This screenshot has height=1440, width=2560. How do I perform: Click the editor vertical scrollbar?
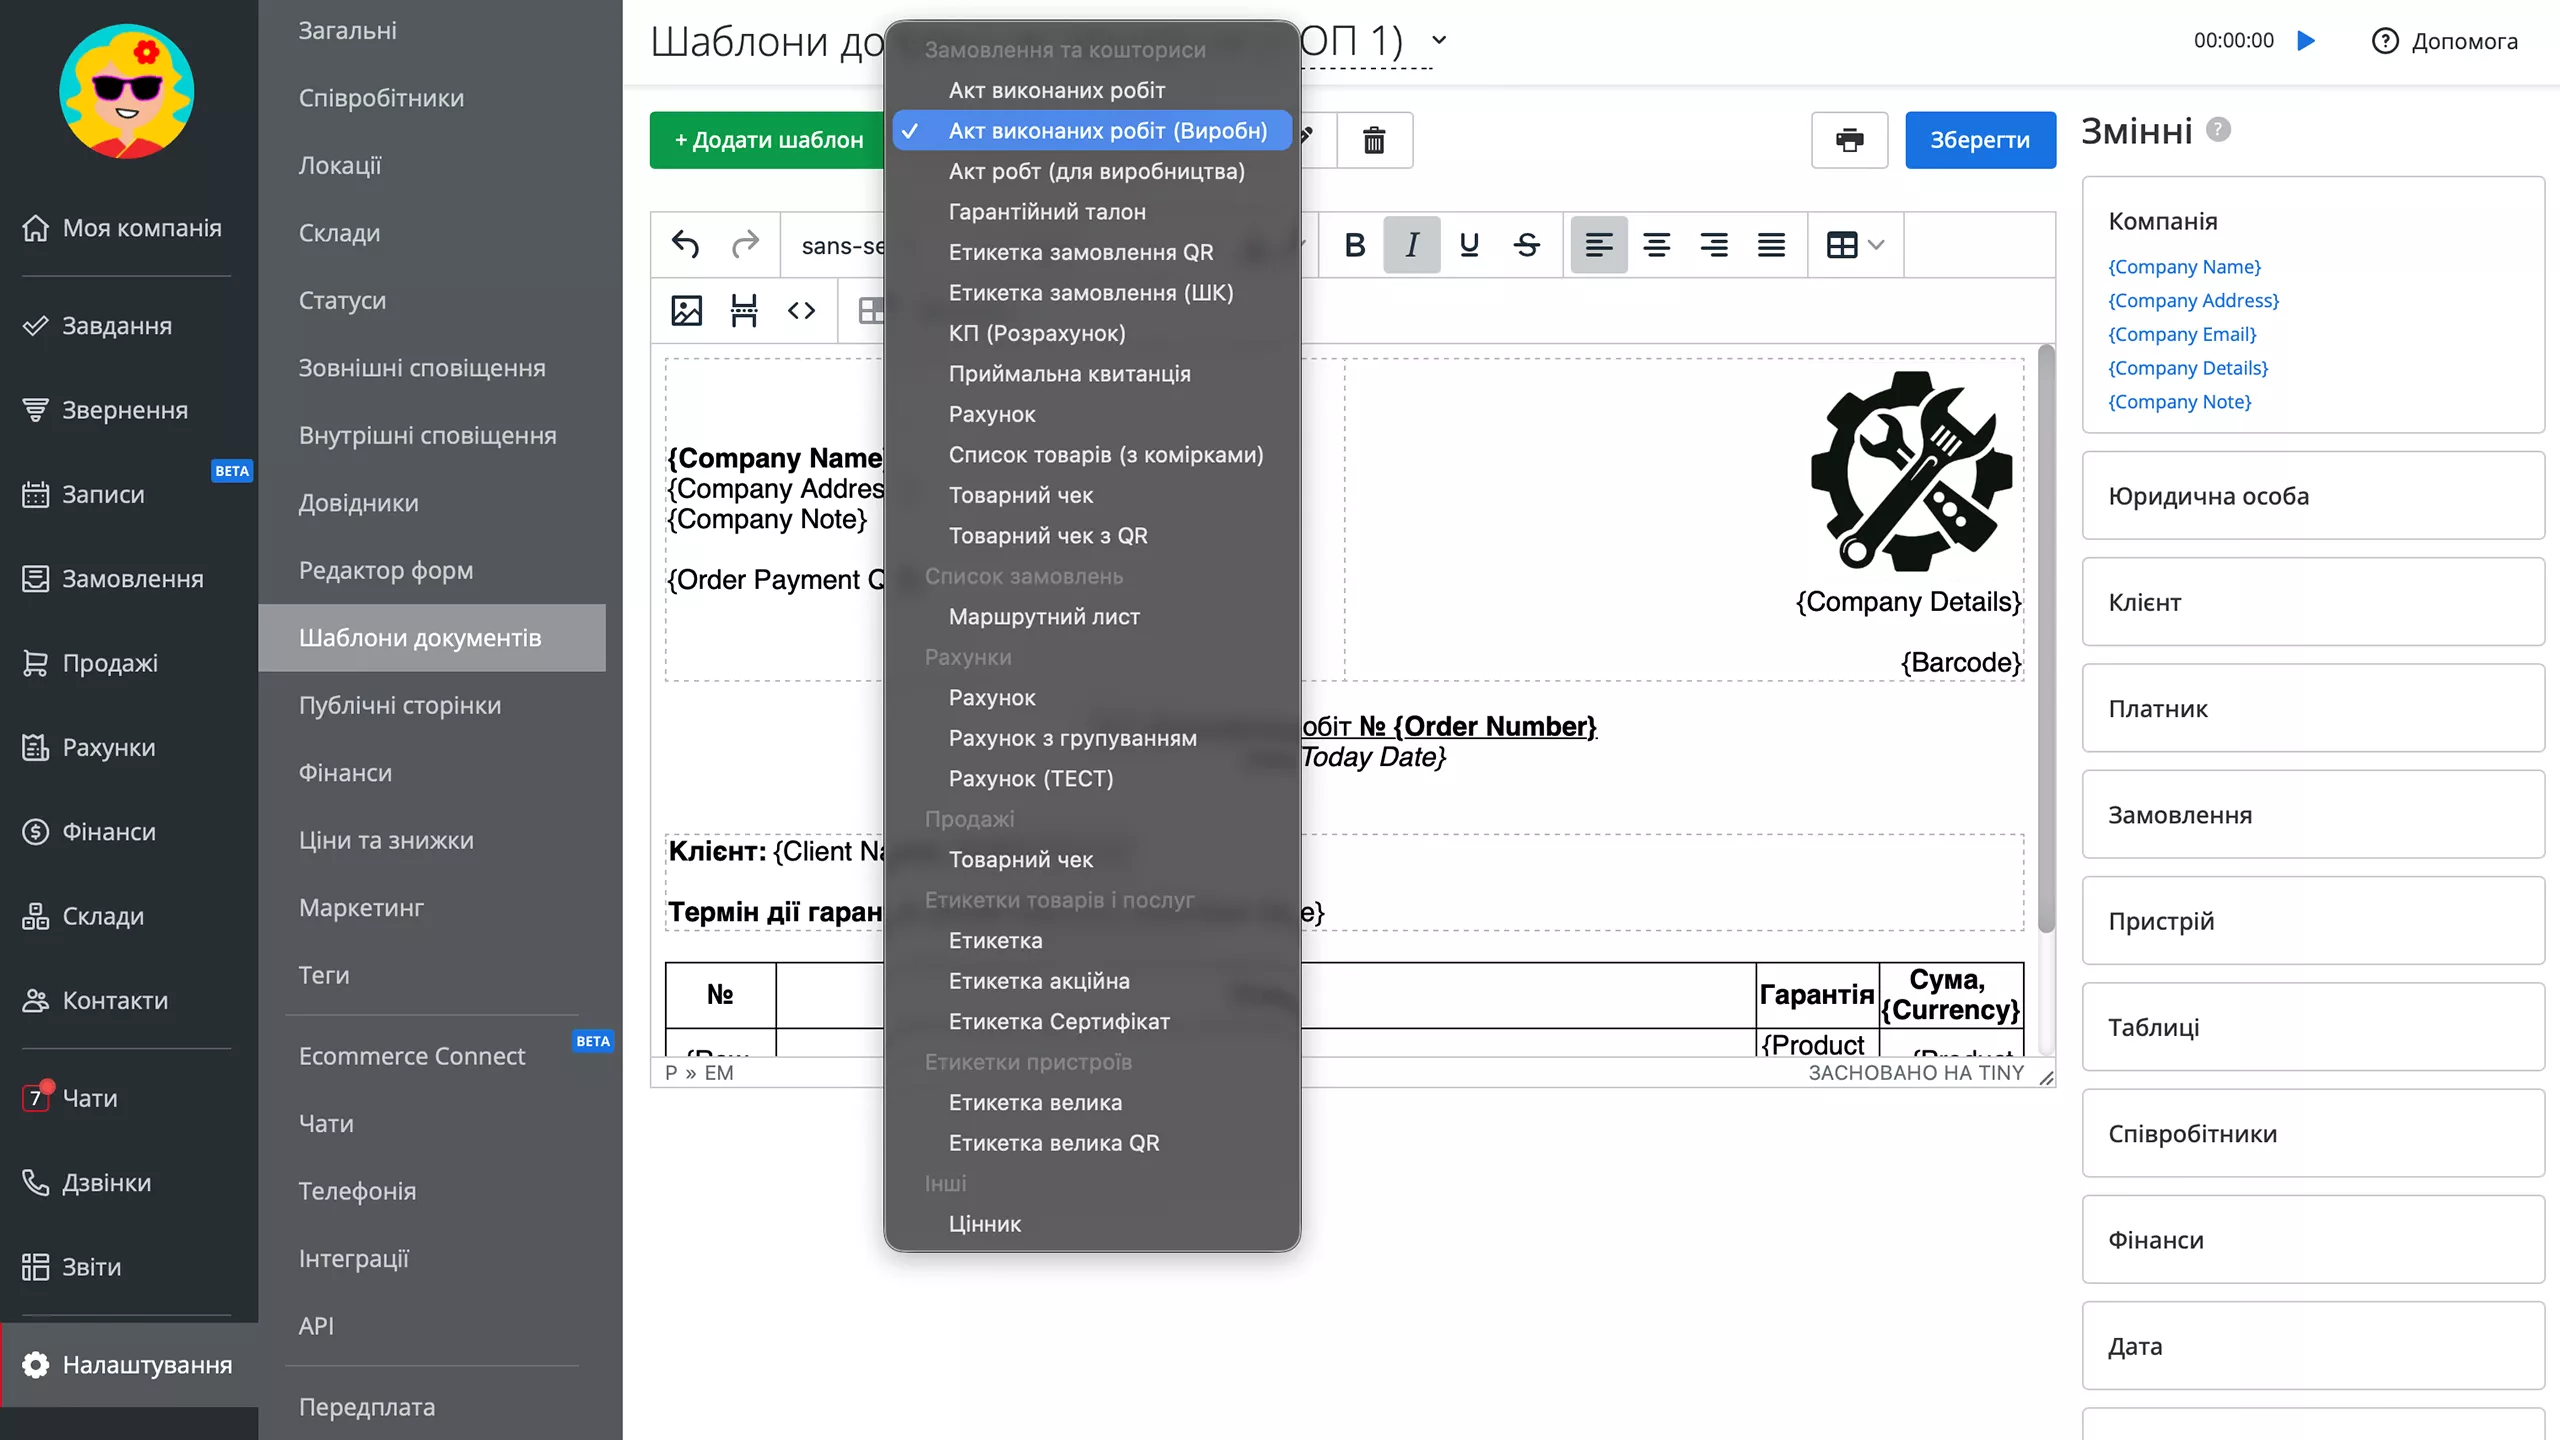coord(2046,640)
